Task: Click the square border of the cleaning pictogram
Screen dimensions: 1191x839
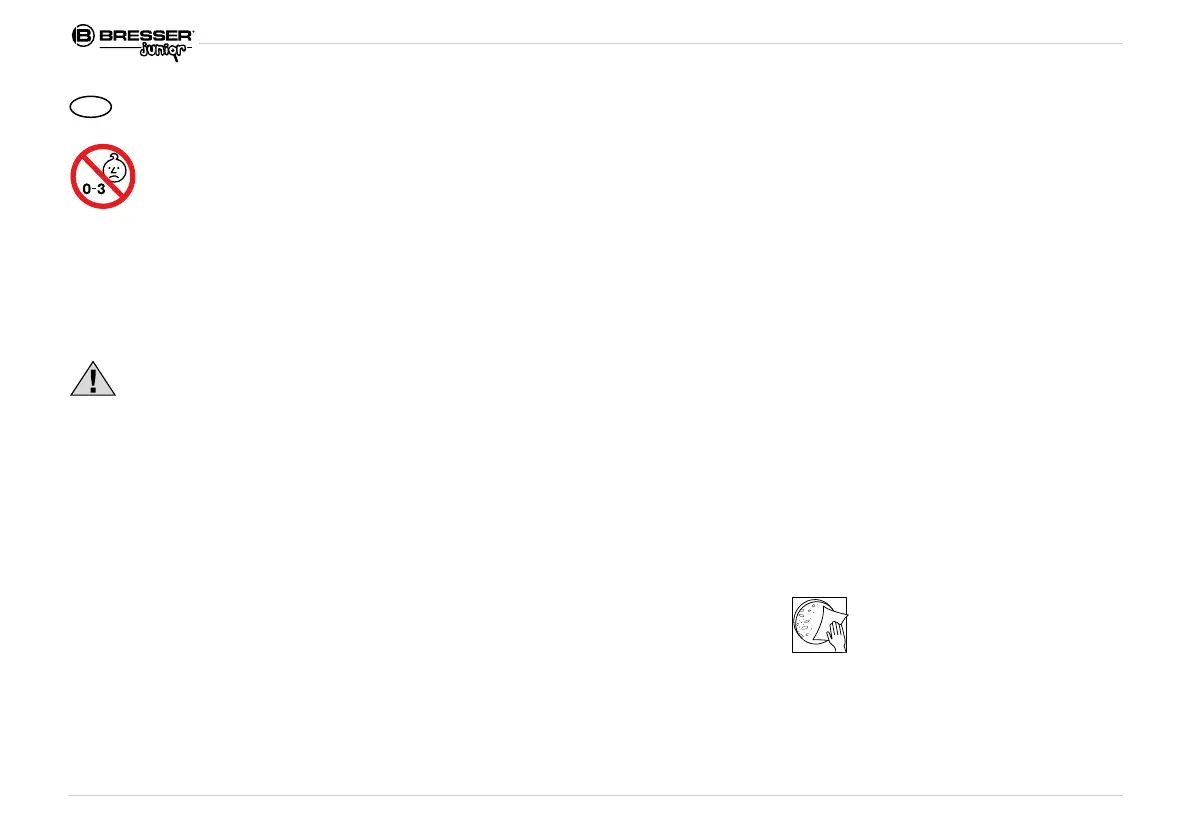Action: 793,625
